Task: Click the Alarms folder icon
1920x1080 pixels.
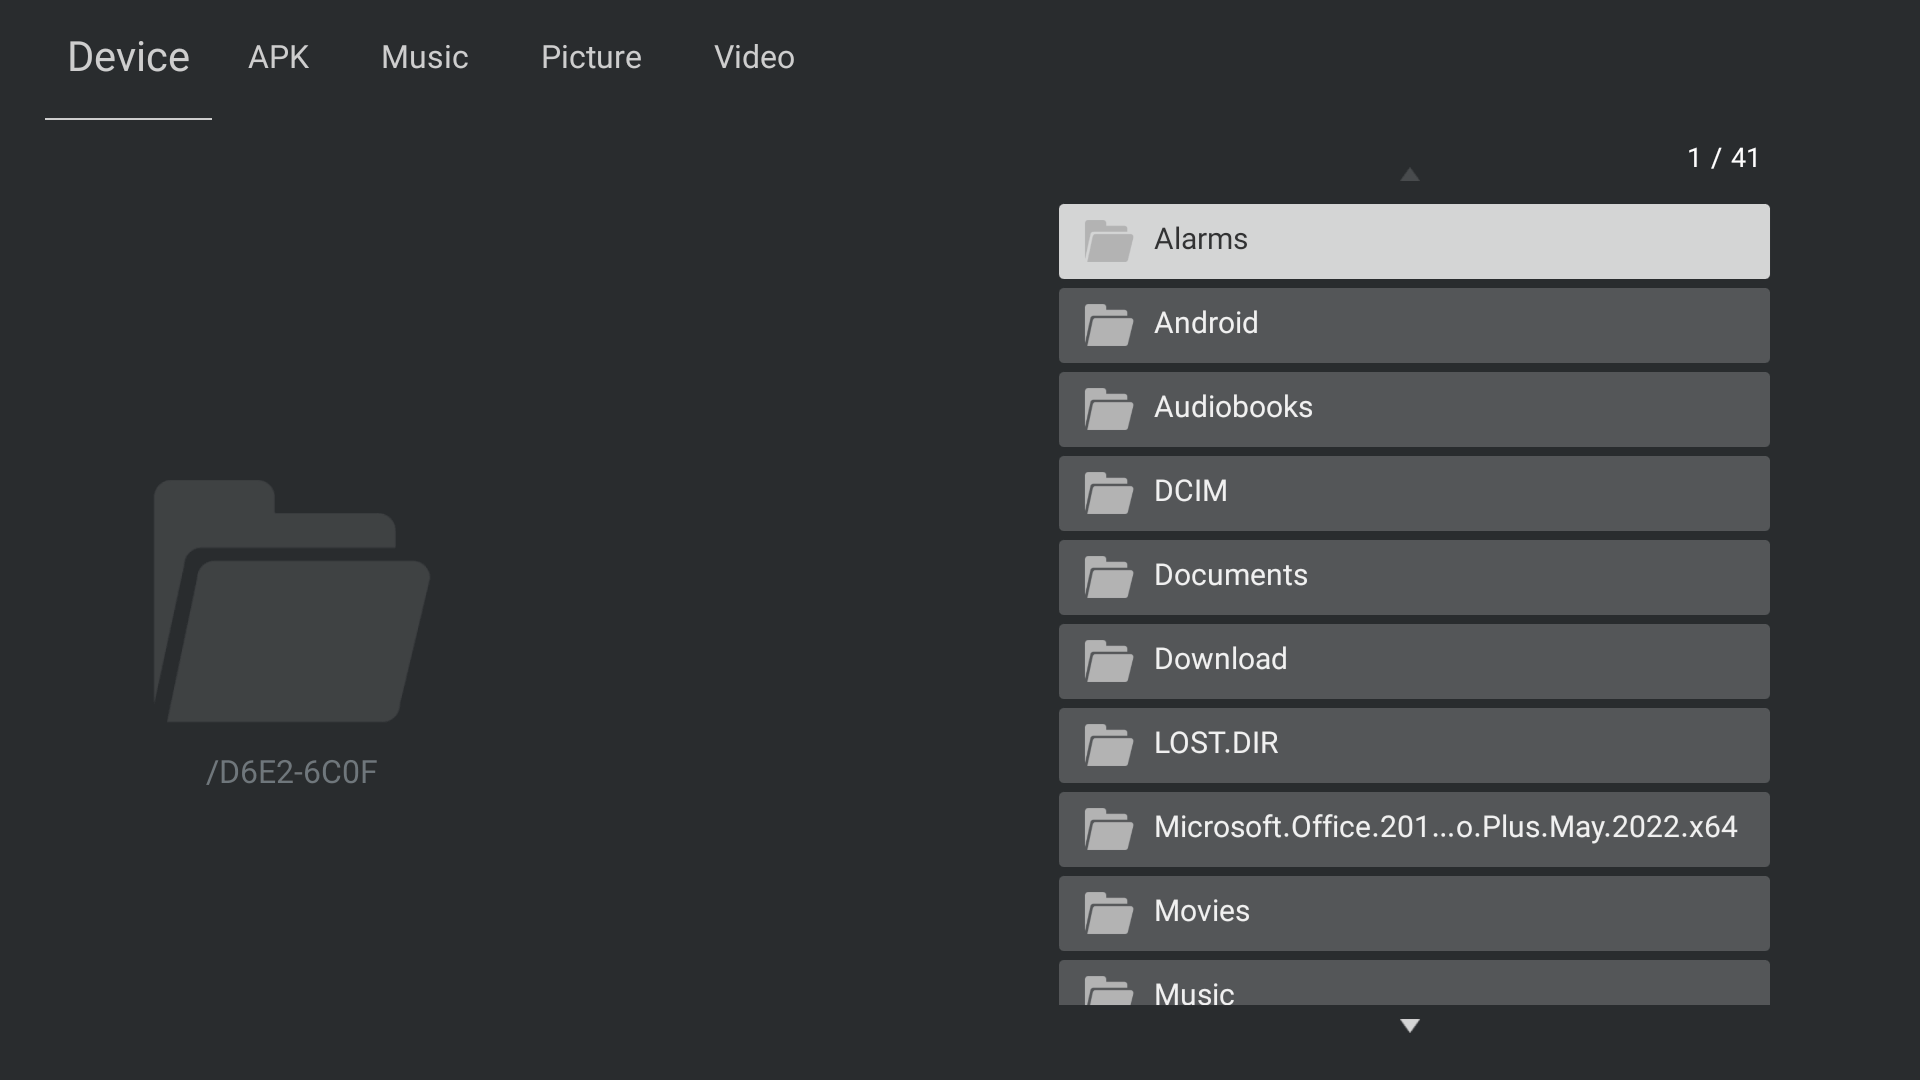Action: pos(1109,240)
